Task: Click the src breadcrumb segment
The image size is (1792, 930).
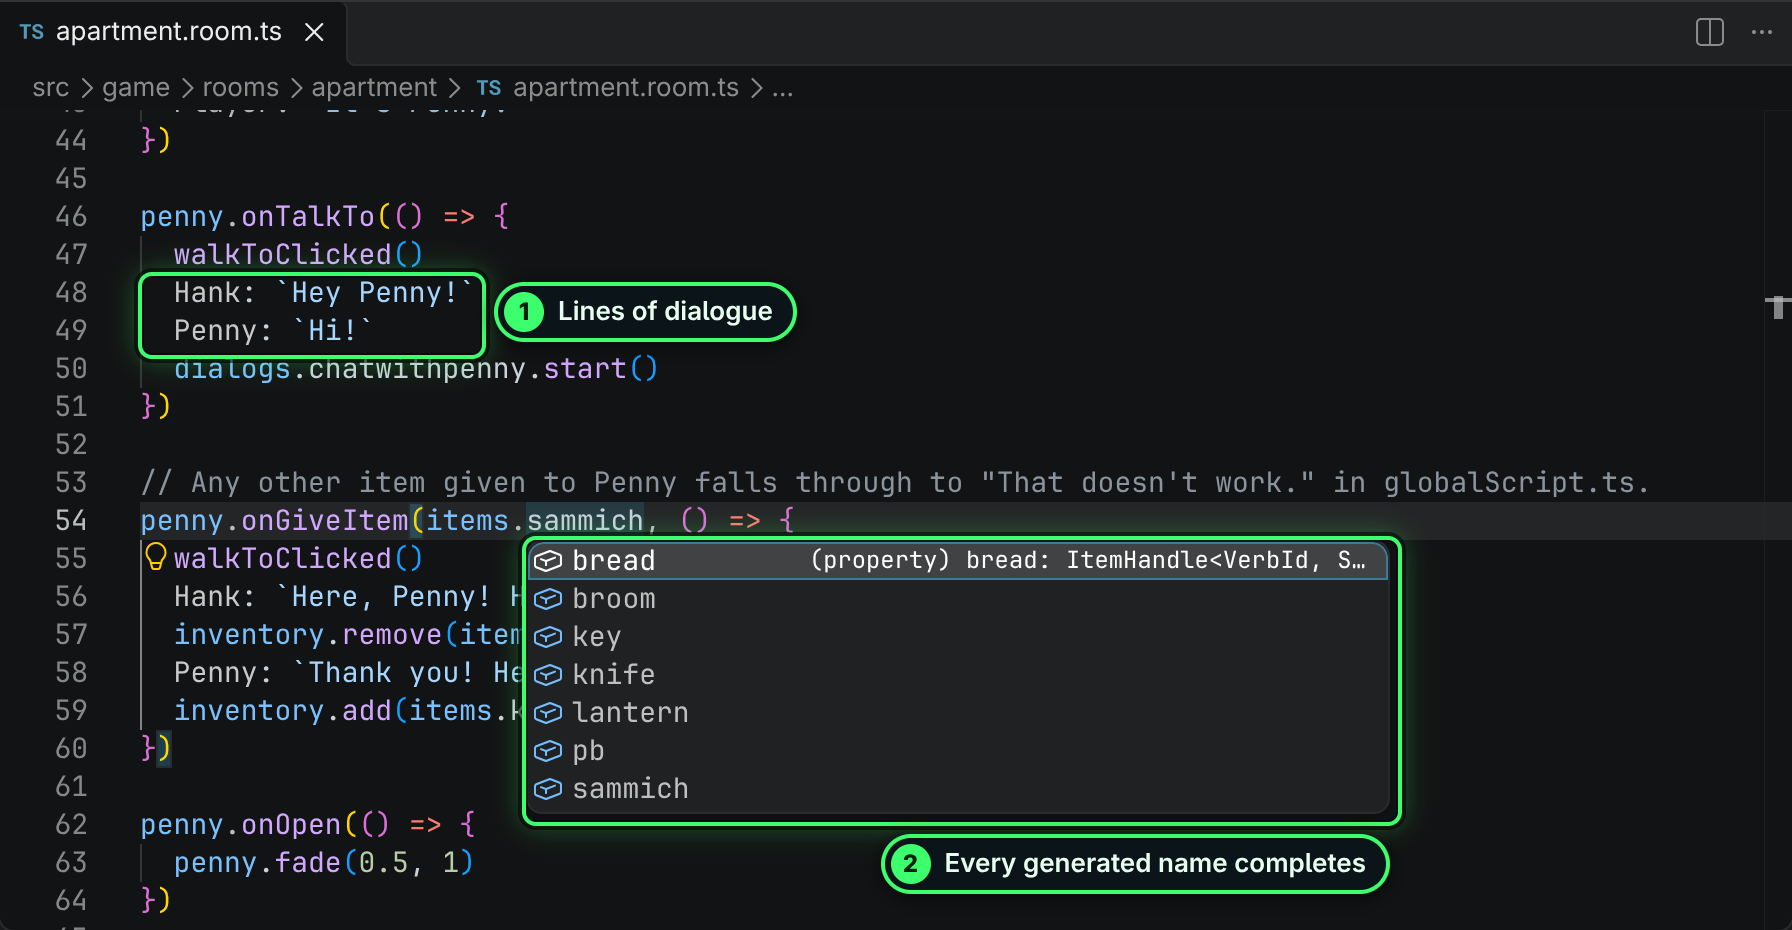Action: (x=51, y=88)
